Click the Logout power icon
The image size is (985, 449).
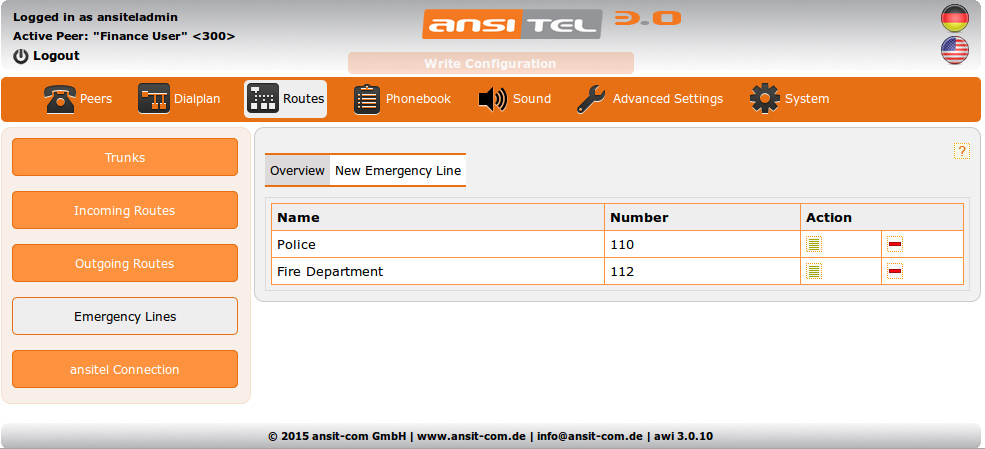pyautogui.click(x=21, y=56)
